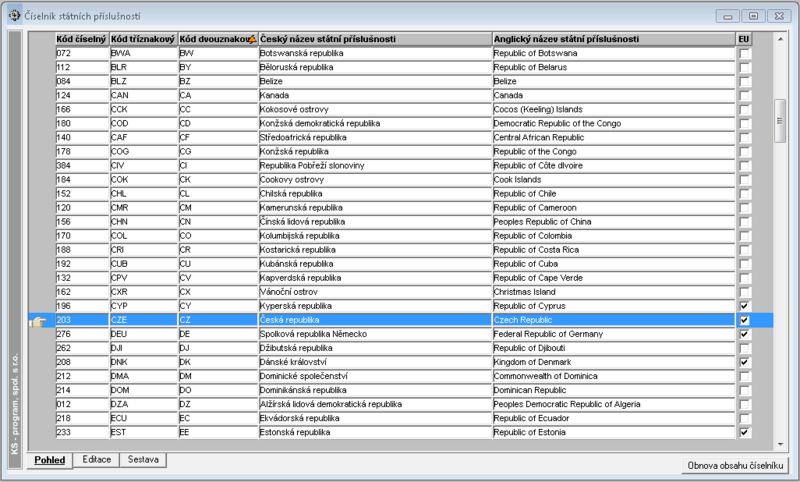Sort by Kód číselný column header

tap(82, 39)
